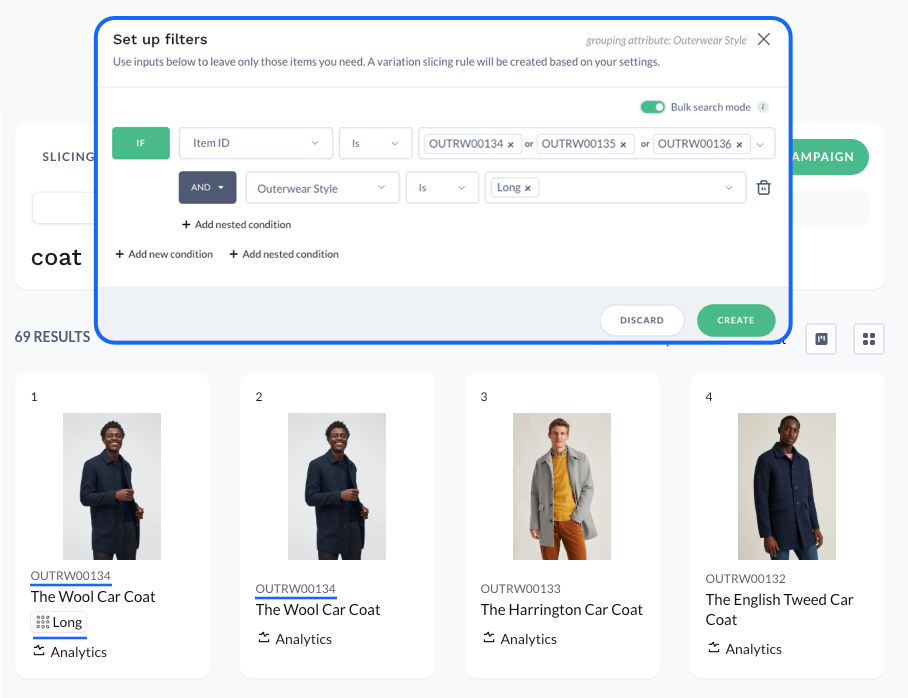Toggle Bulk search mode switch
This screenshot has width=908, height=698.
652,107
